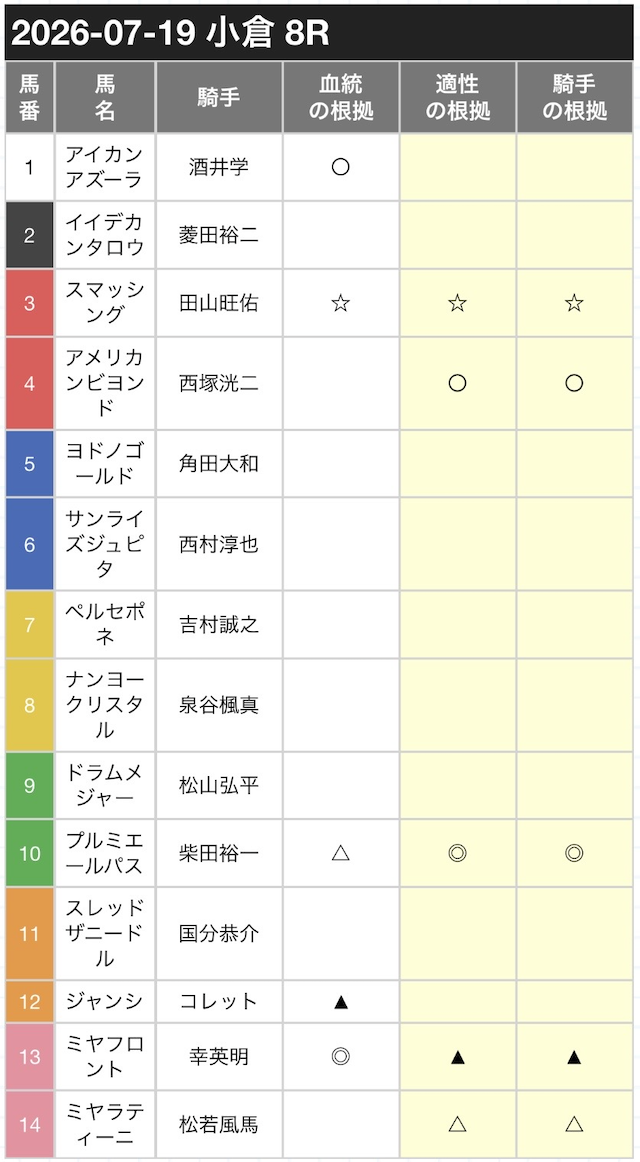Click the ☆ mark in スマッシング's 適性の根拠 cell
This screenshot has width=640, height=1162.
click(x=457, y=303)
